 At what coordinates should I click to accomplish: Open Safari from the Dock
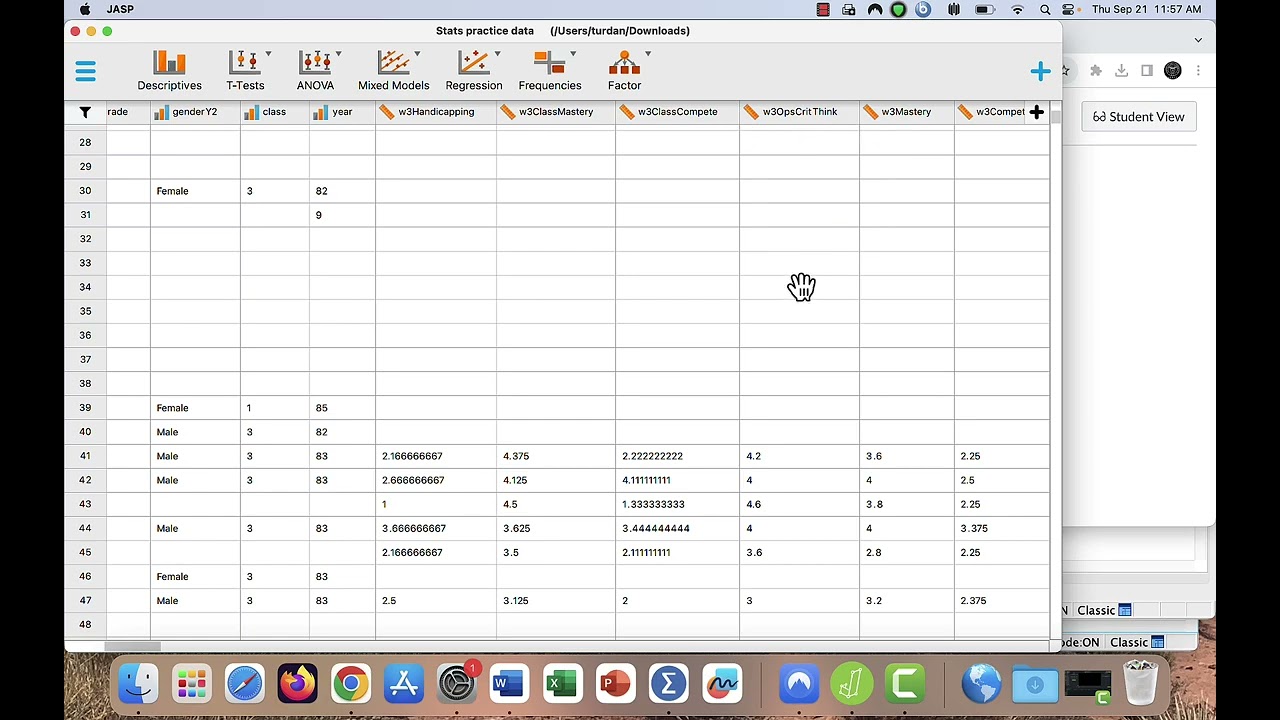245,684
